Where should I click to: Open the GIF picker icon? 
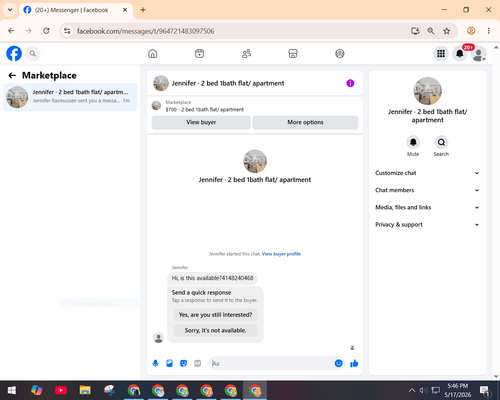(x=198, y=363)
